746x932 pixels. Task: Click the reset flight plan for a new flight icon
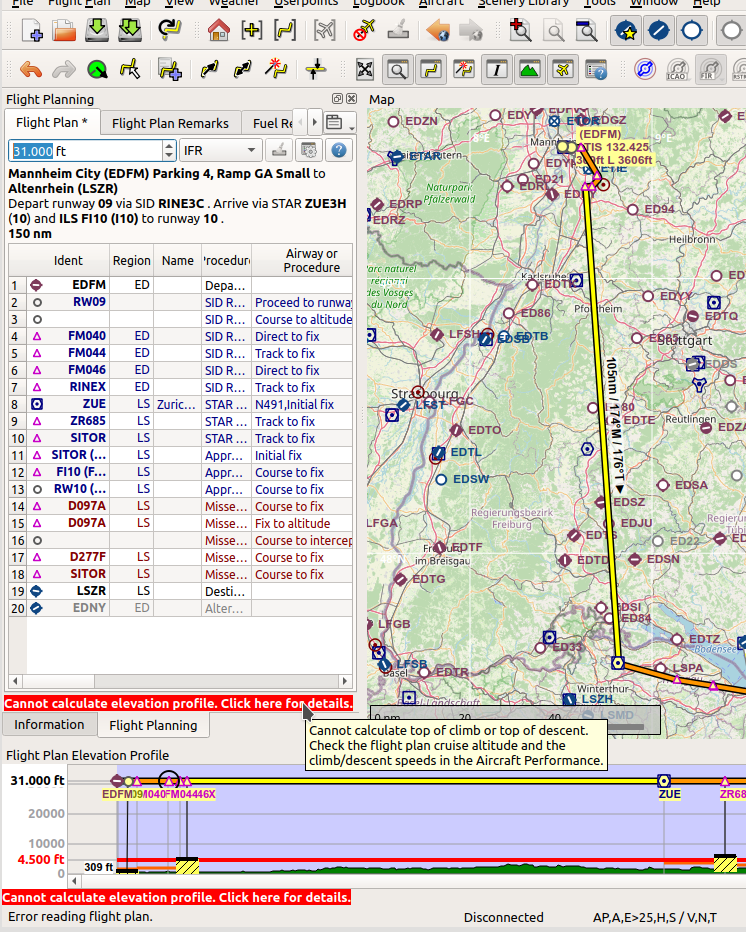point(170,30)
